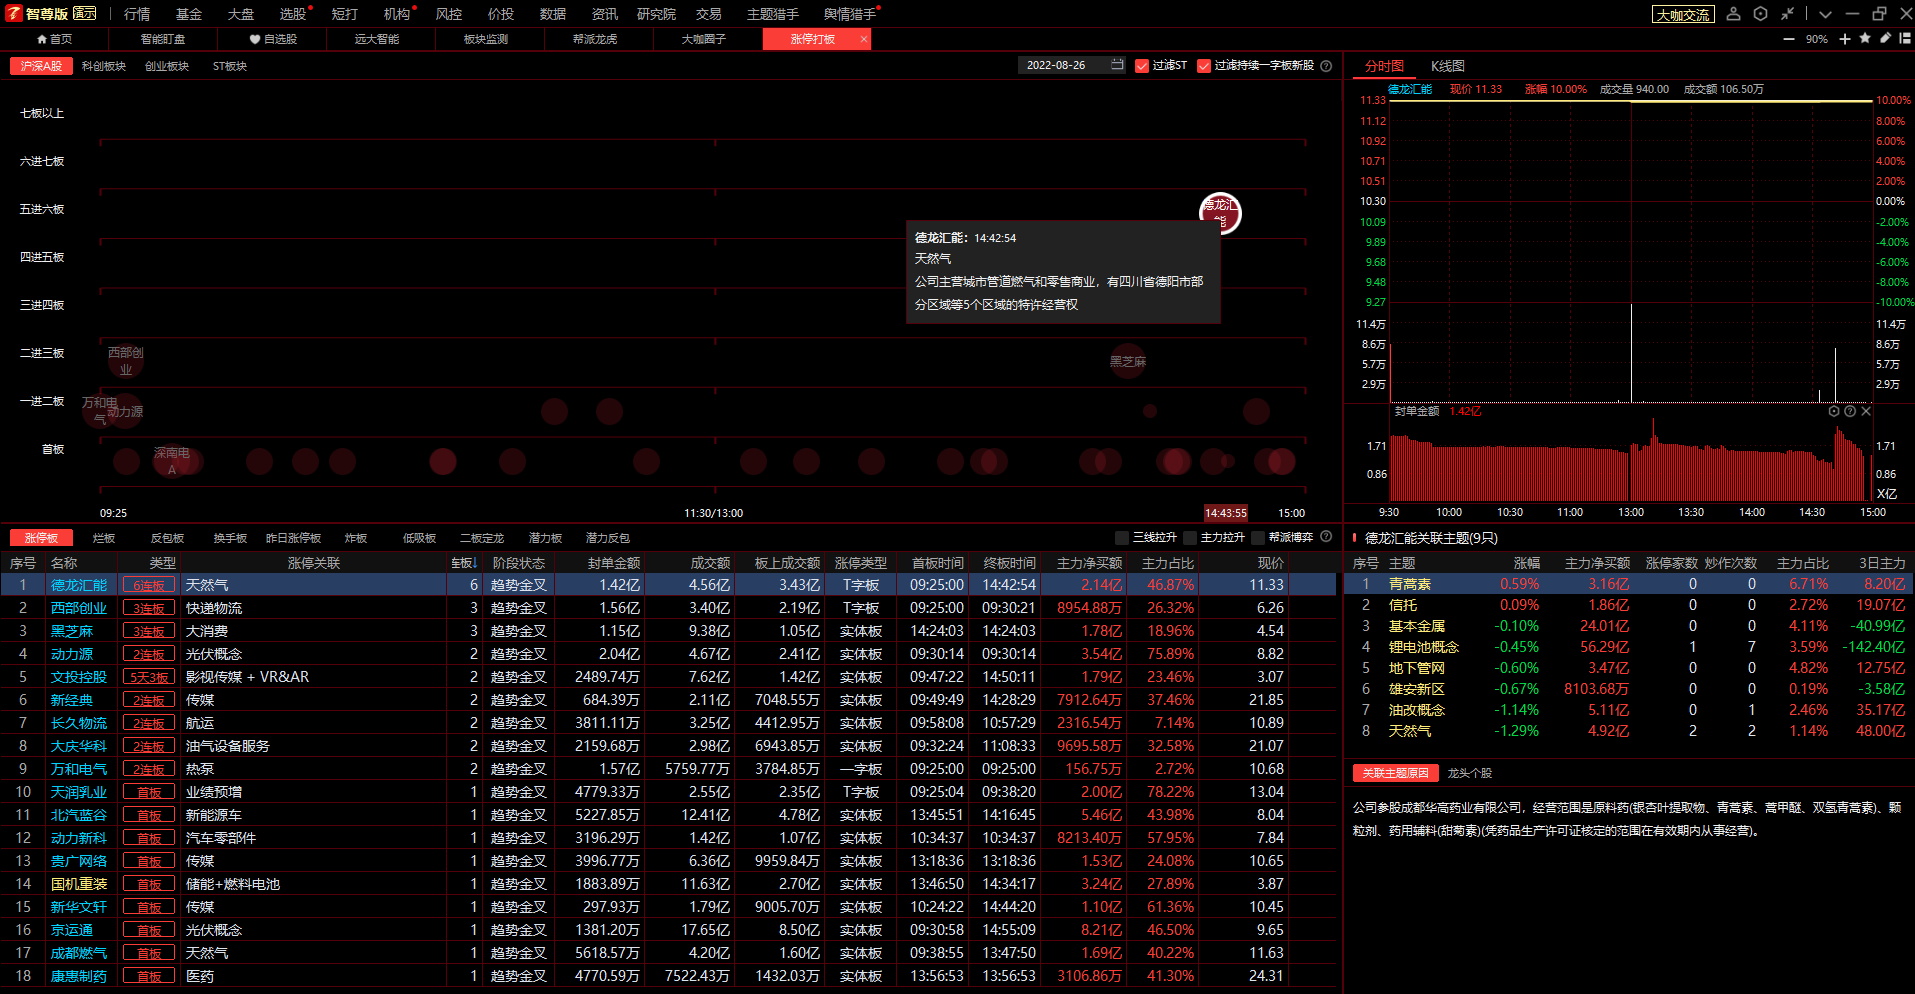
Task: Click the plus button to increase the 90% zoom
Action: pyautogui.click(x=1845, y=39)
